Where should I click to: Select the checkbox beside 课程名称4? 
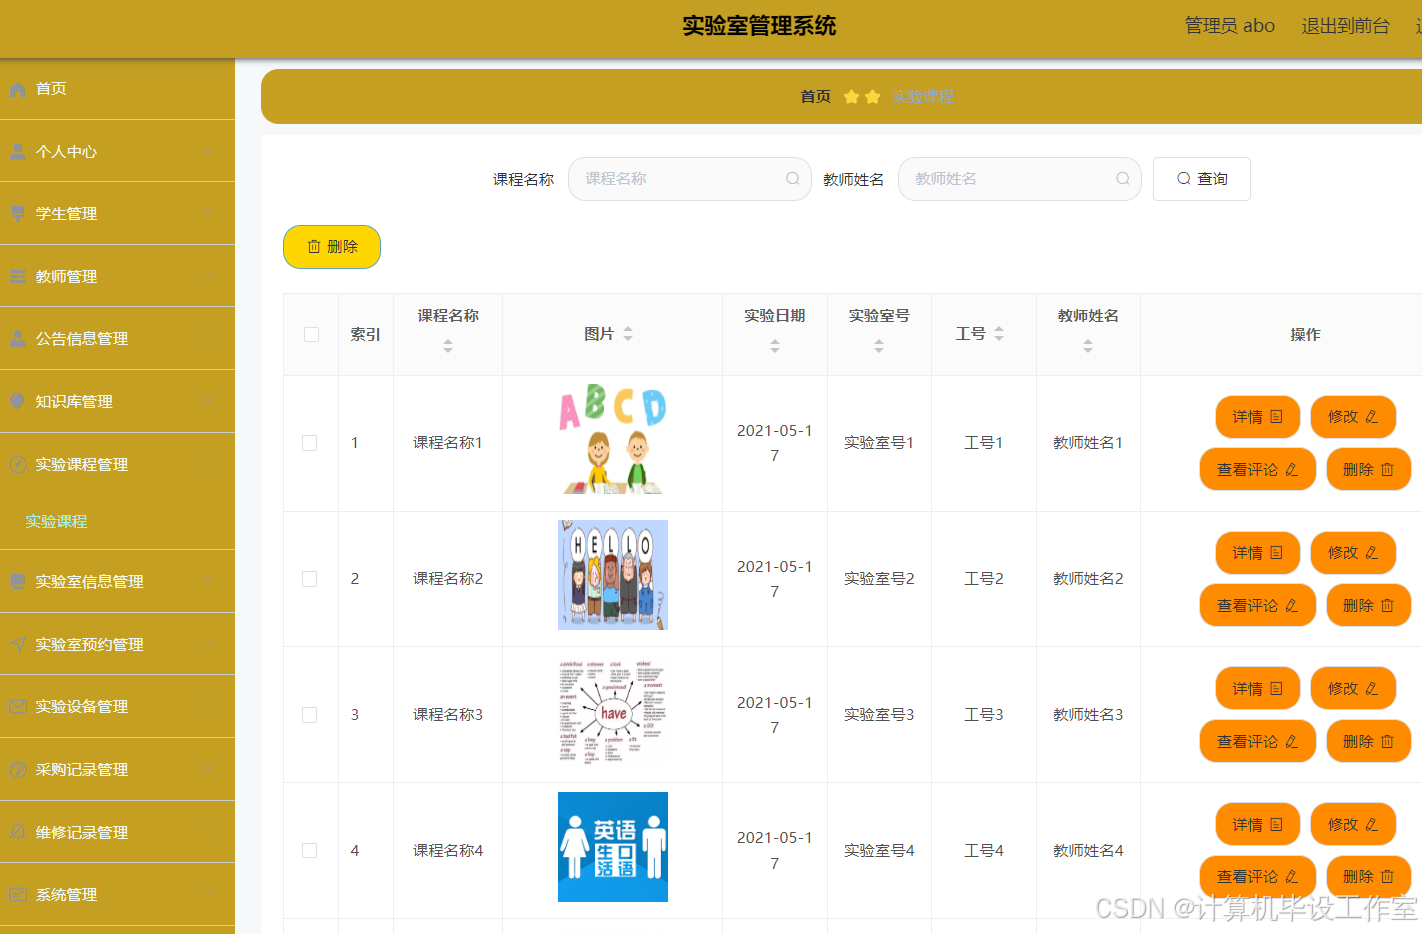pos(310,850)
